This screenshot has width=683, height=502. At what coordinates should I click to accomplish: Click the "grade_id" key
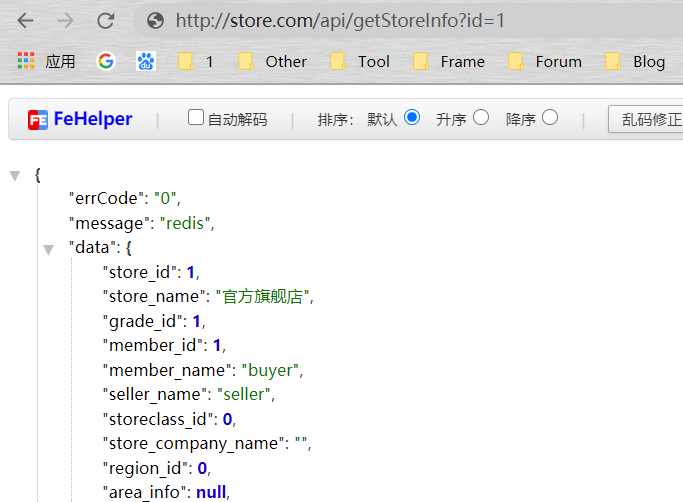[142, 322]
